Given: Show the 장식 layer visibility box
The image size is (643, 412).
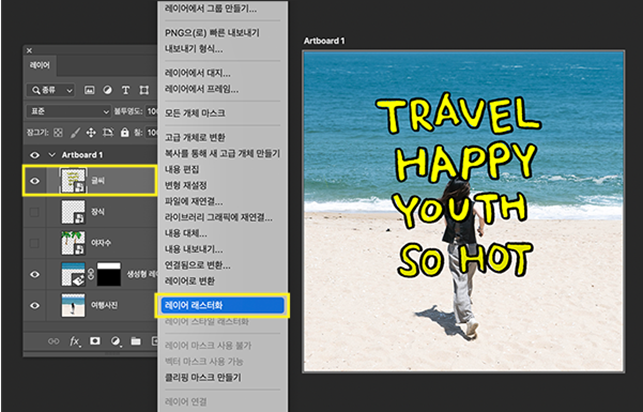Looking at the screenshot, I should [36, 212].
